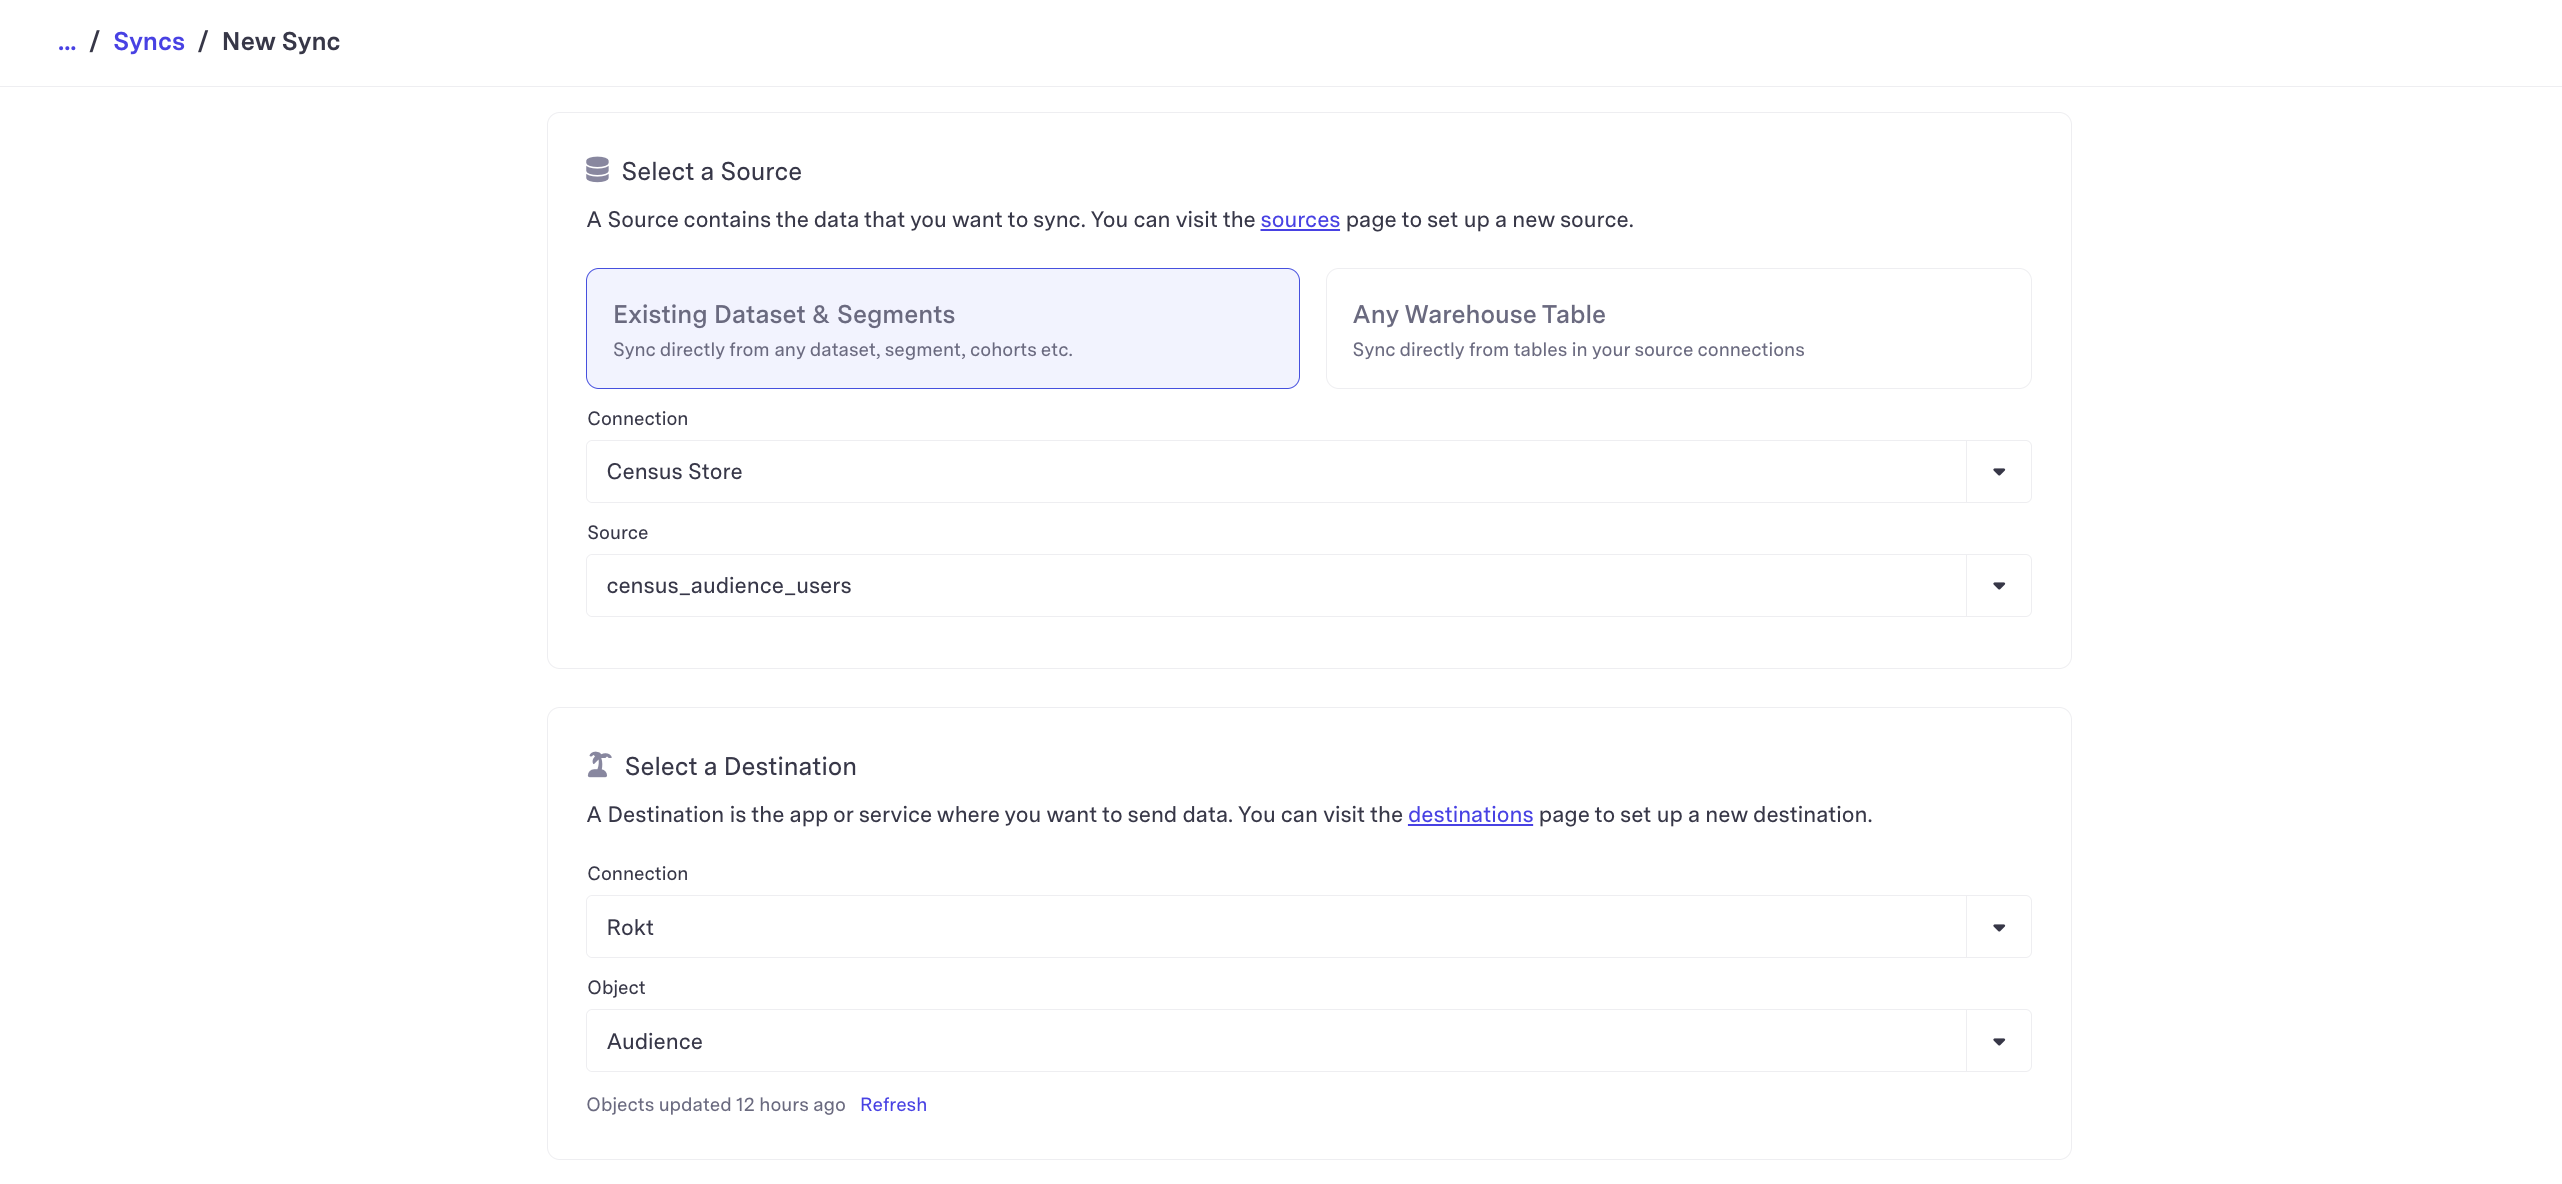Expand the Object dropdown showing Audience
The height and width of the screenshot is (1184, 2562).
coord(1275,1042)
